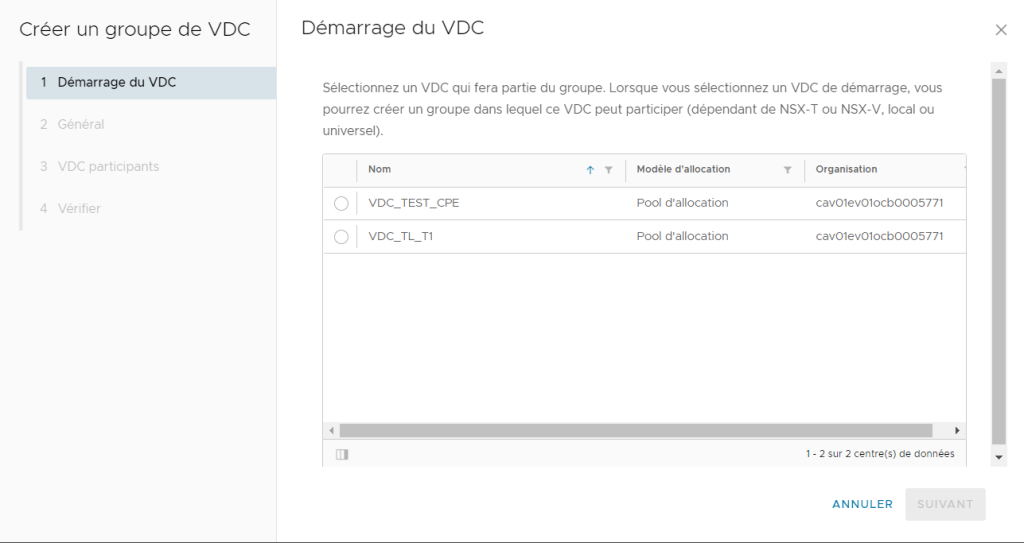The height and width of the screenshot is (543, 1024).
Task: Click the SUIVANT button
Action: click(x=945, y=504)
